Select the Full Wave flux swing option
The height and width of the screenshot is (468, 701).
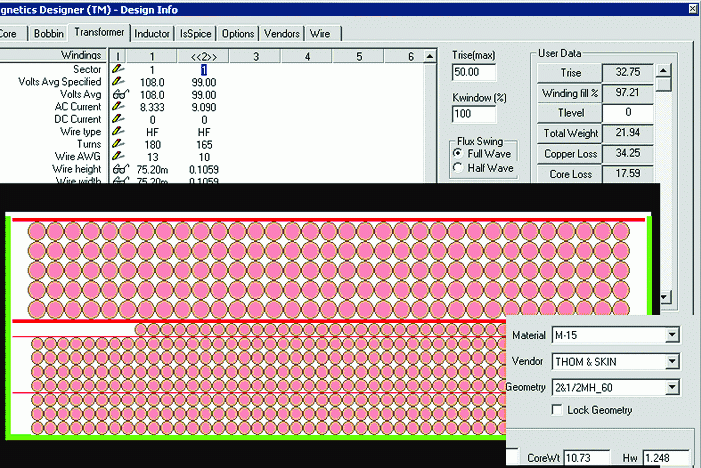coord(459,155)
